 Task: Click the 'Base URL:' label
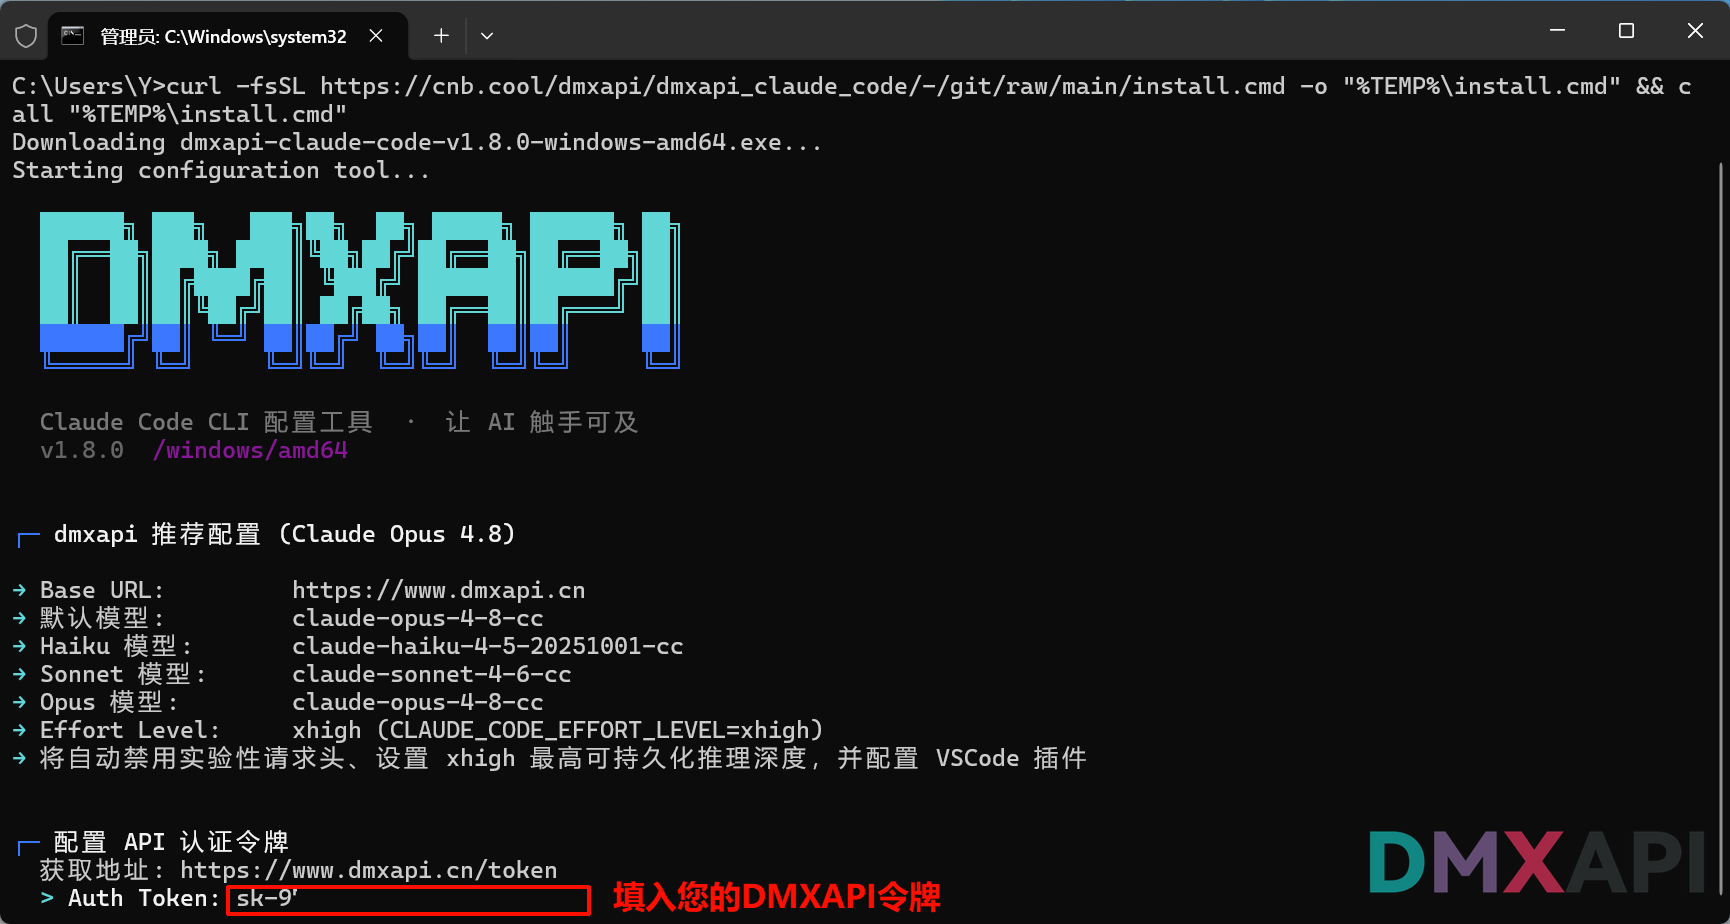(x=101, y=590)
